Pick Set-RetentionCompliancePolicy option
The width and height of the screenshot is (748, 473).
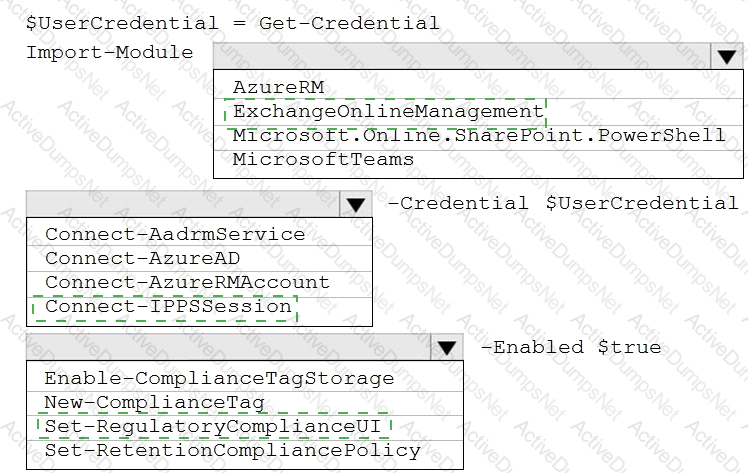click(x=232, y=451)
